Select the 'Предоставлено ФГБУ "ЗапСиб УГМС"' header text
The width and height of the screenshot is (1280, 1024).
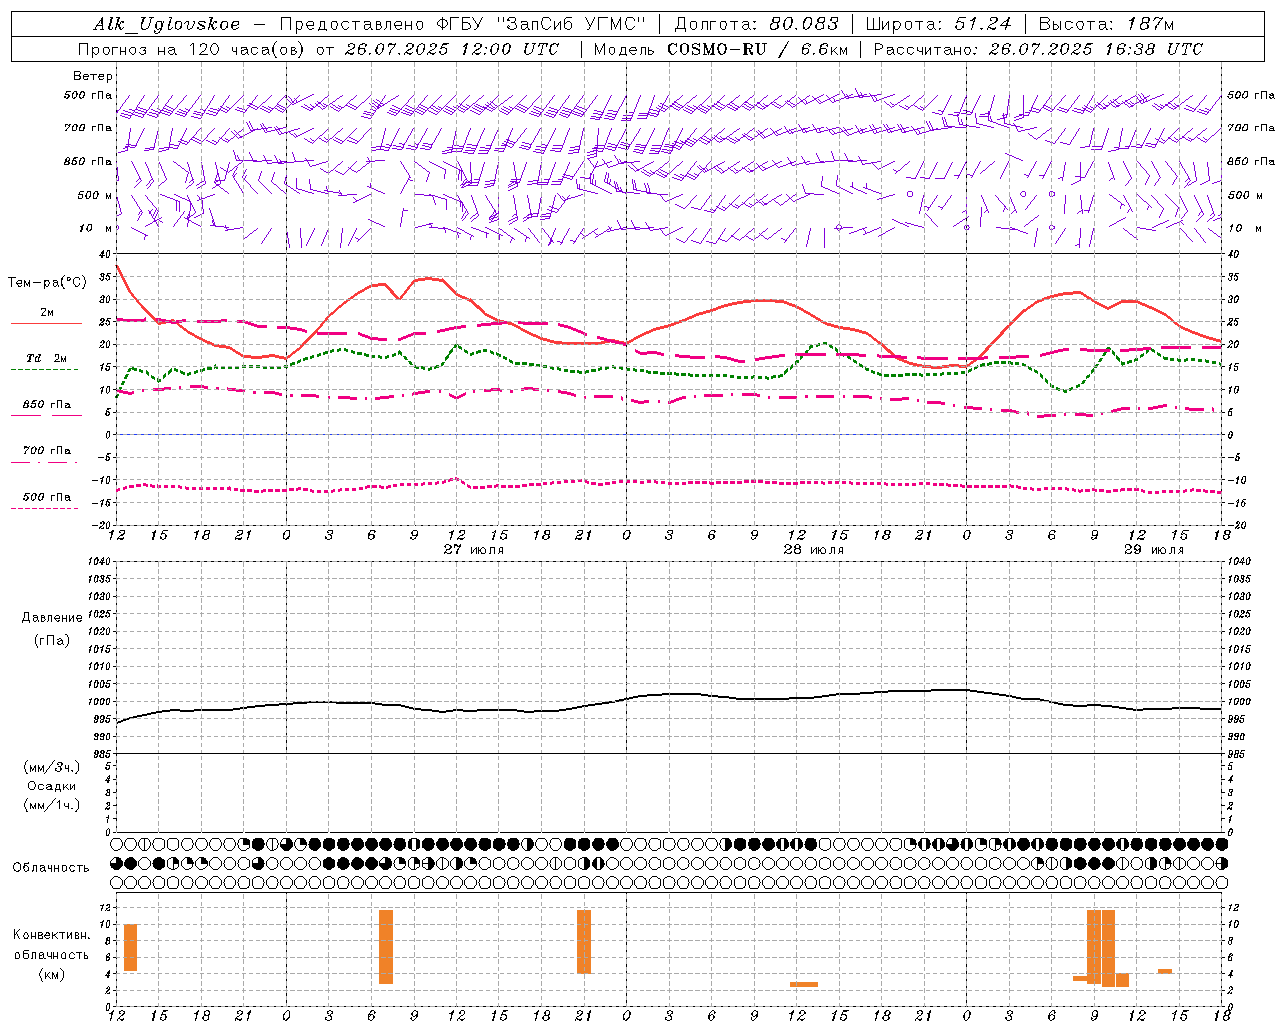point(463,24)
